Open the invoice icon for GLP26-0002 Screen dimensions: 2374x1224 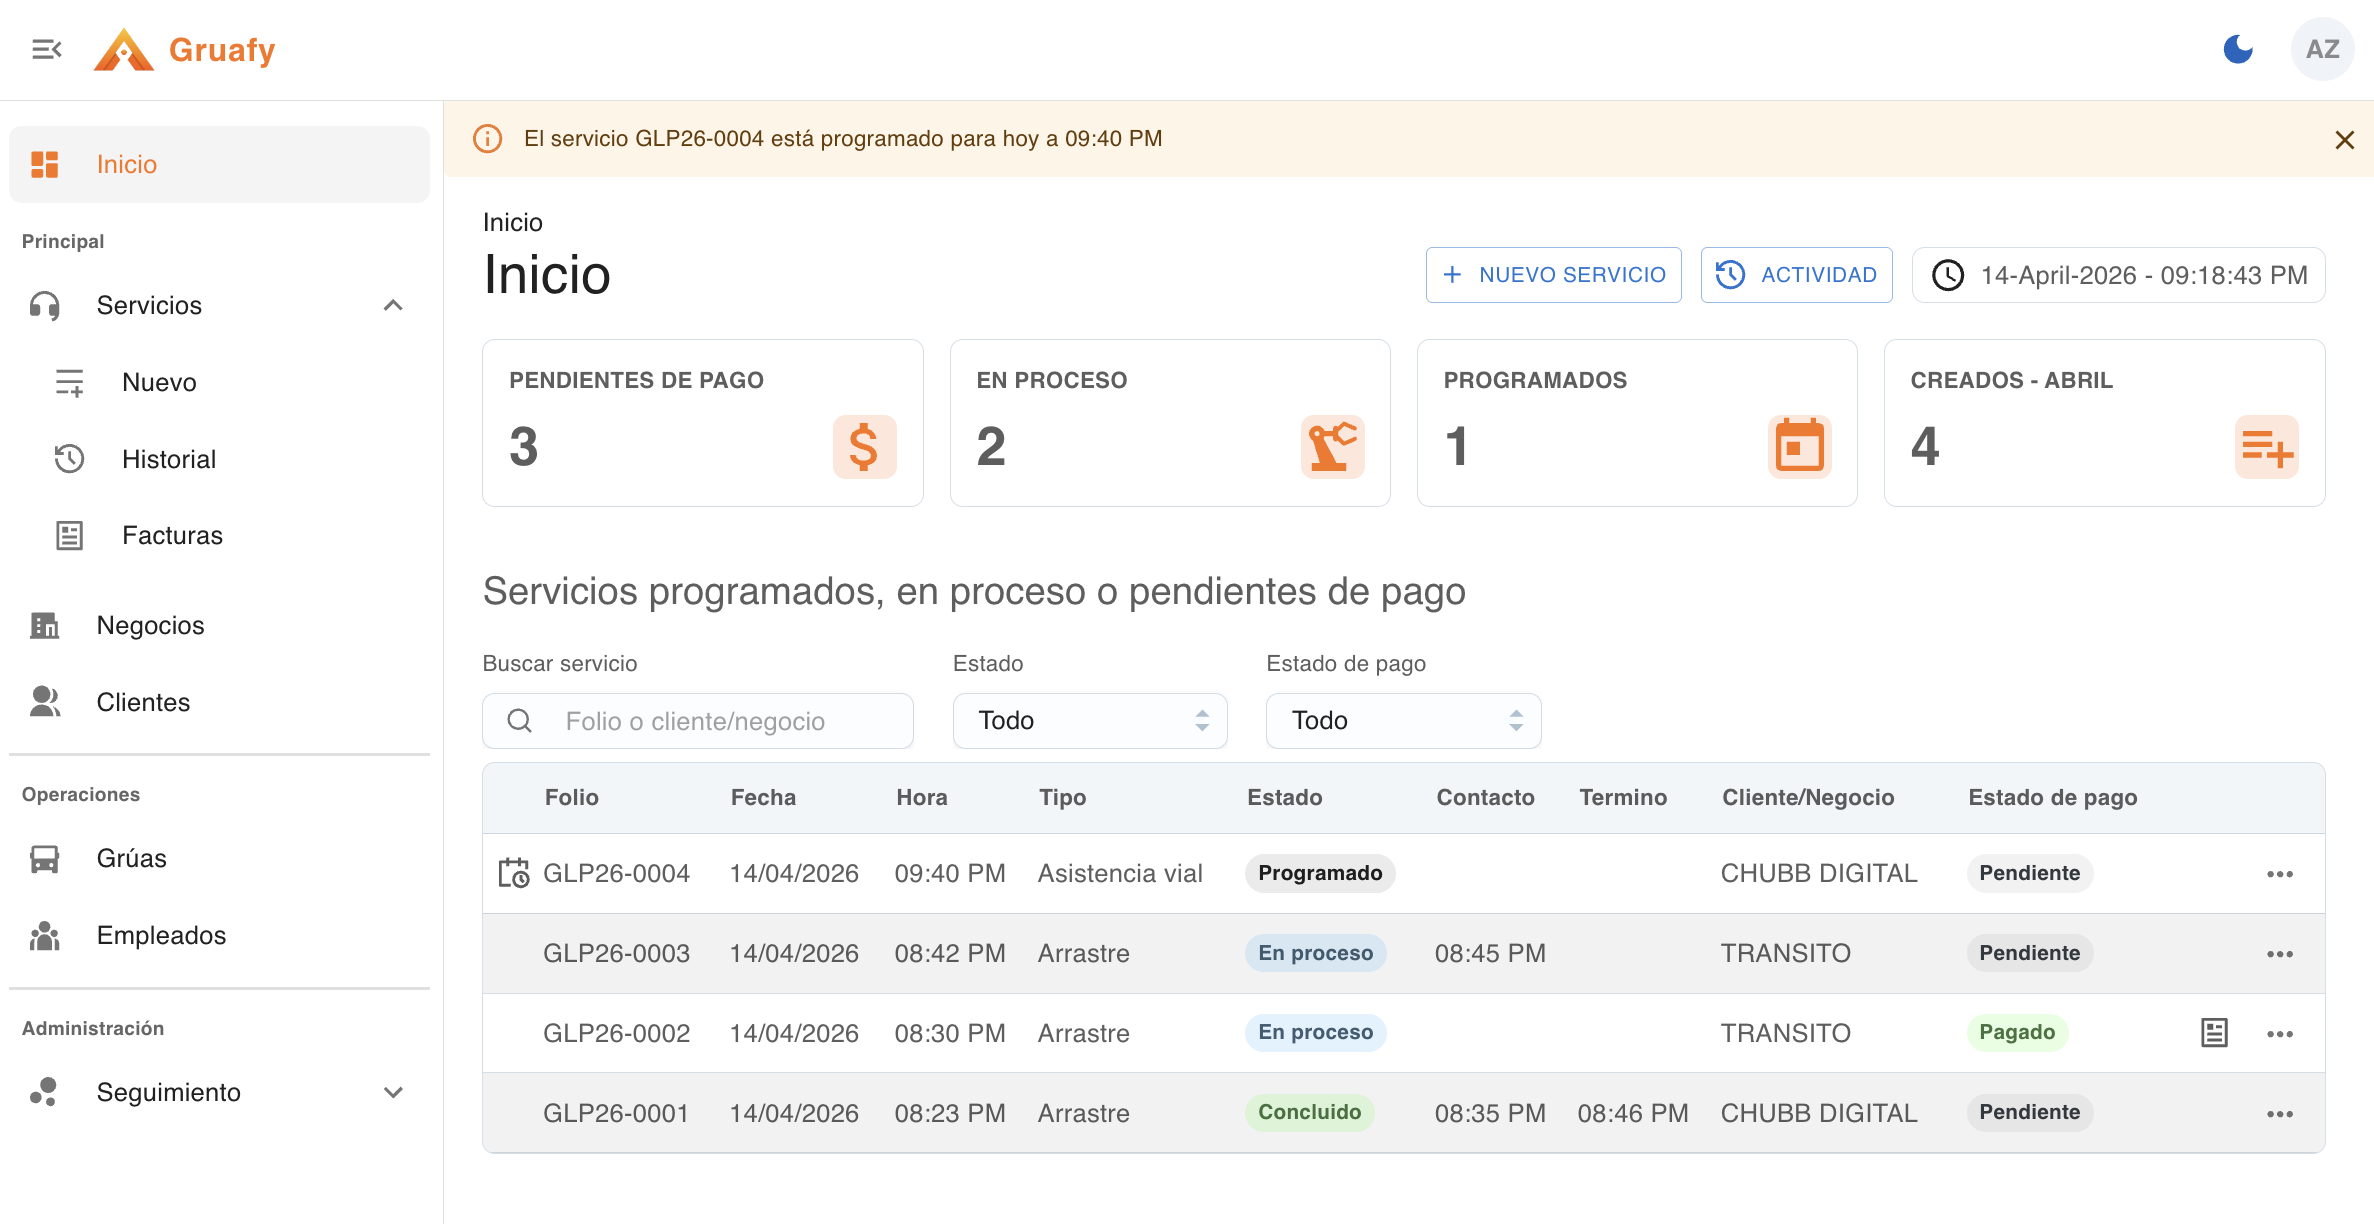[2214, 1033]
